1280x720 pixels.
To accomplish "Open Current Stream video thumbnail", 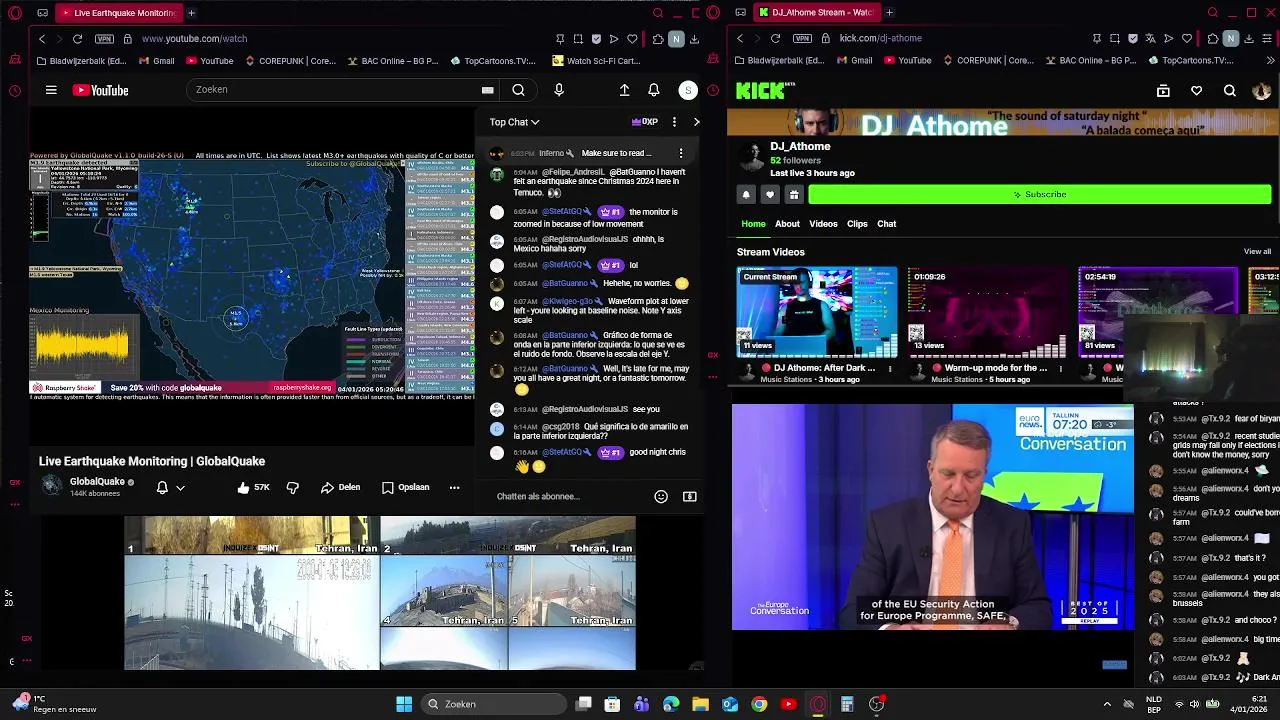I will click(x=817, y=312).
